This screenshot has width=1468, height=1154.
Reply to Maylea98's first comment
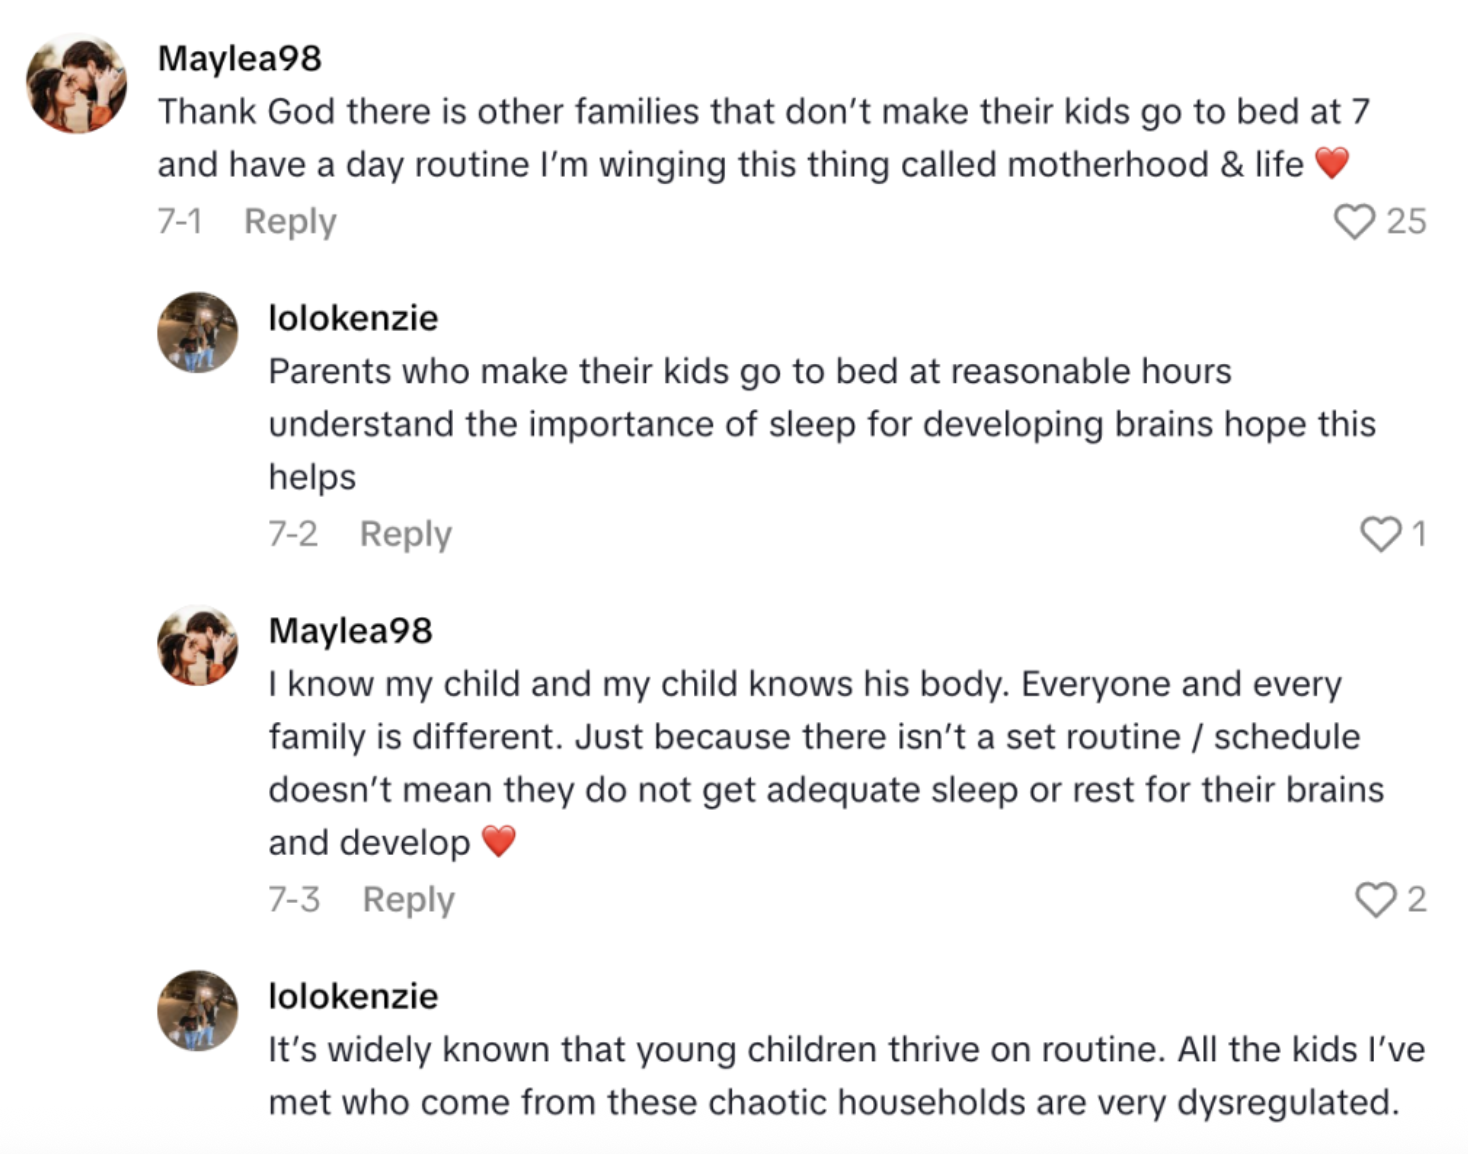point(289,222)
